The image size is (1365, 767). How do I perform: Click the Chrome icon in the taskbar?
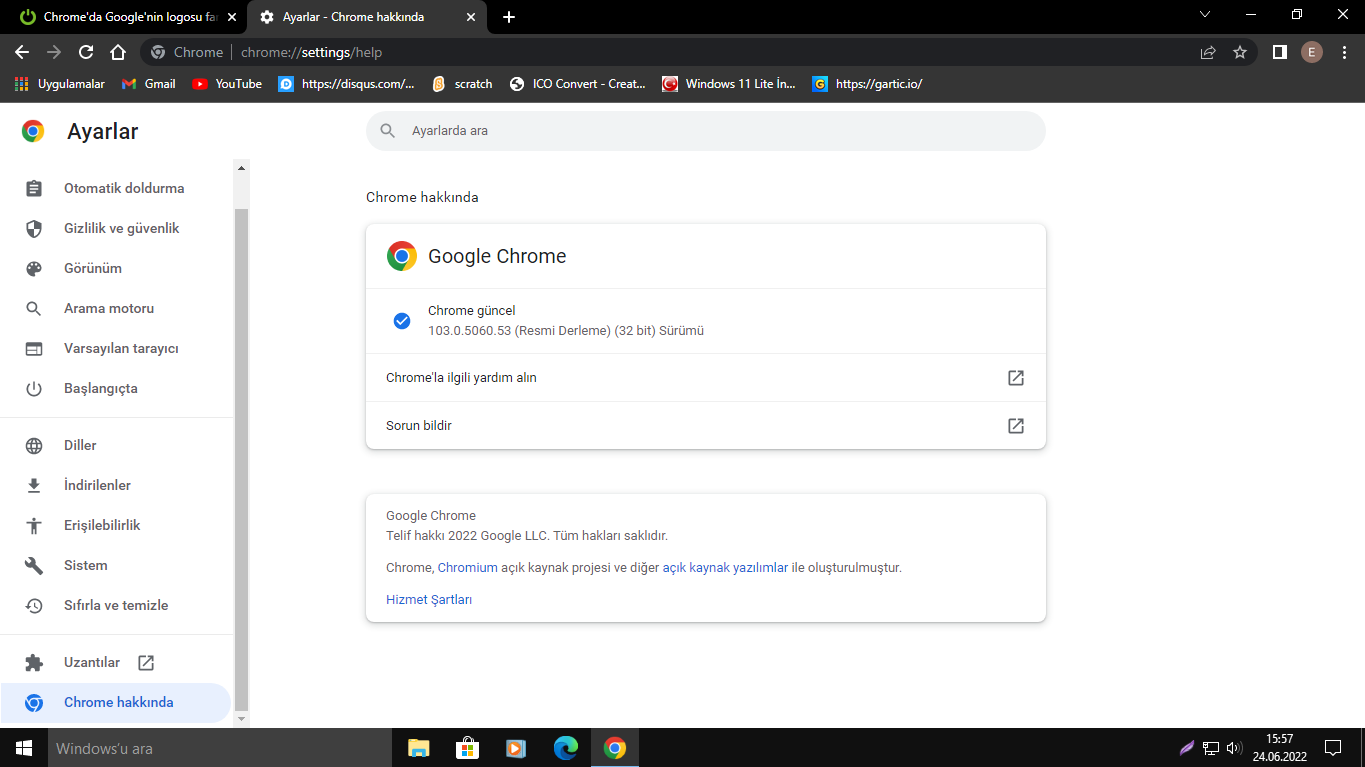point(615,748)
